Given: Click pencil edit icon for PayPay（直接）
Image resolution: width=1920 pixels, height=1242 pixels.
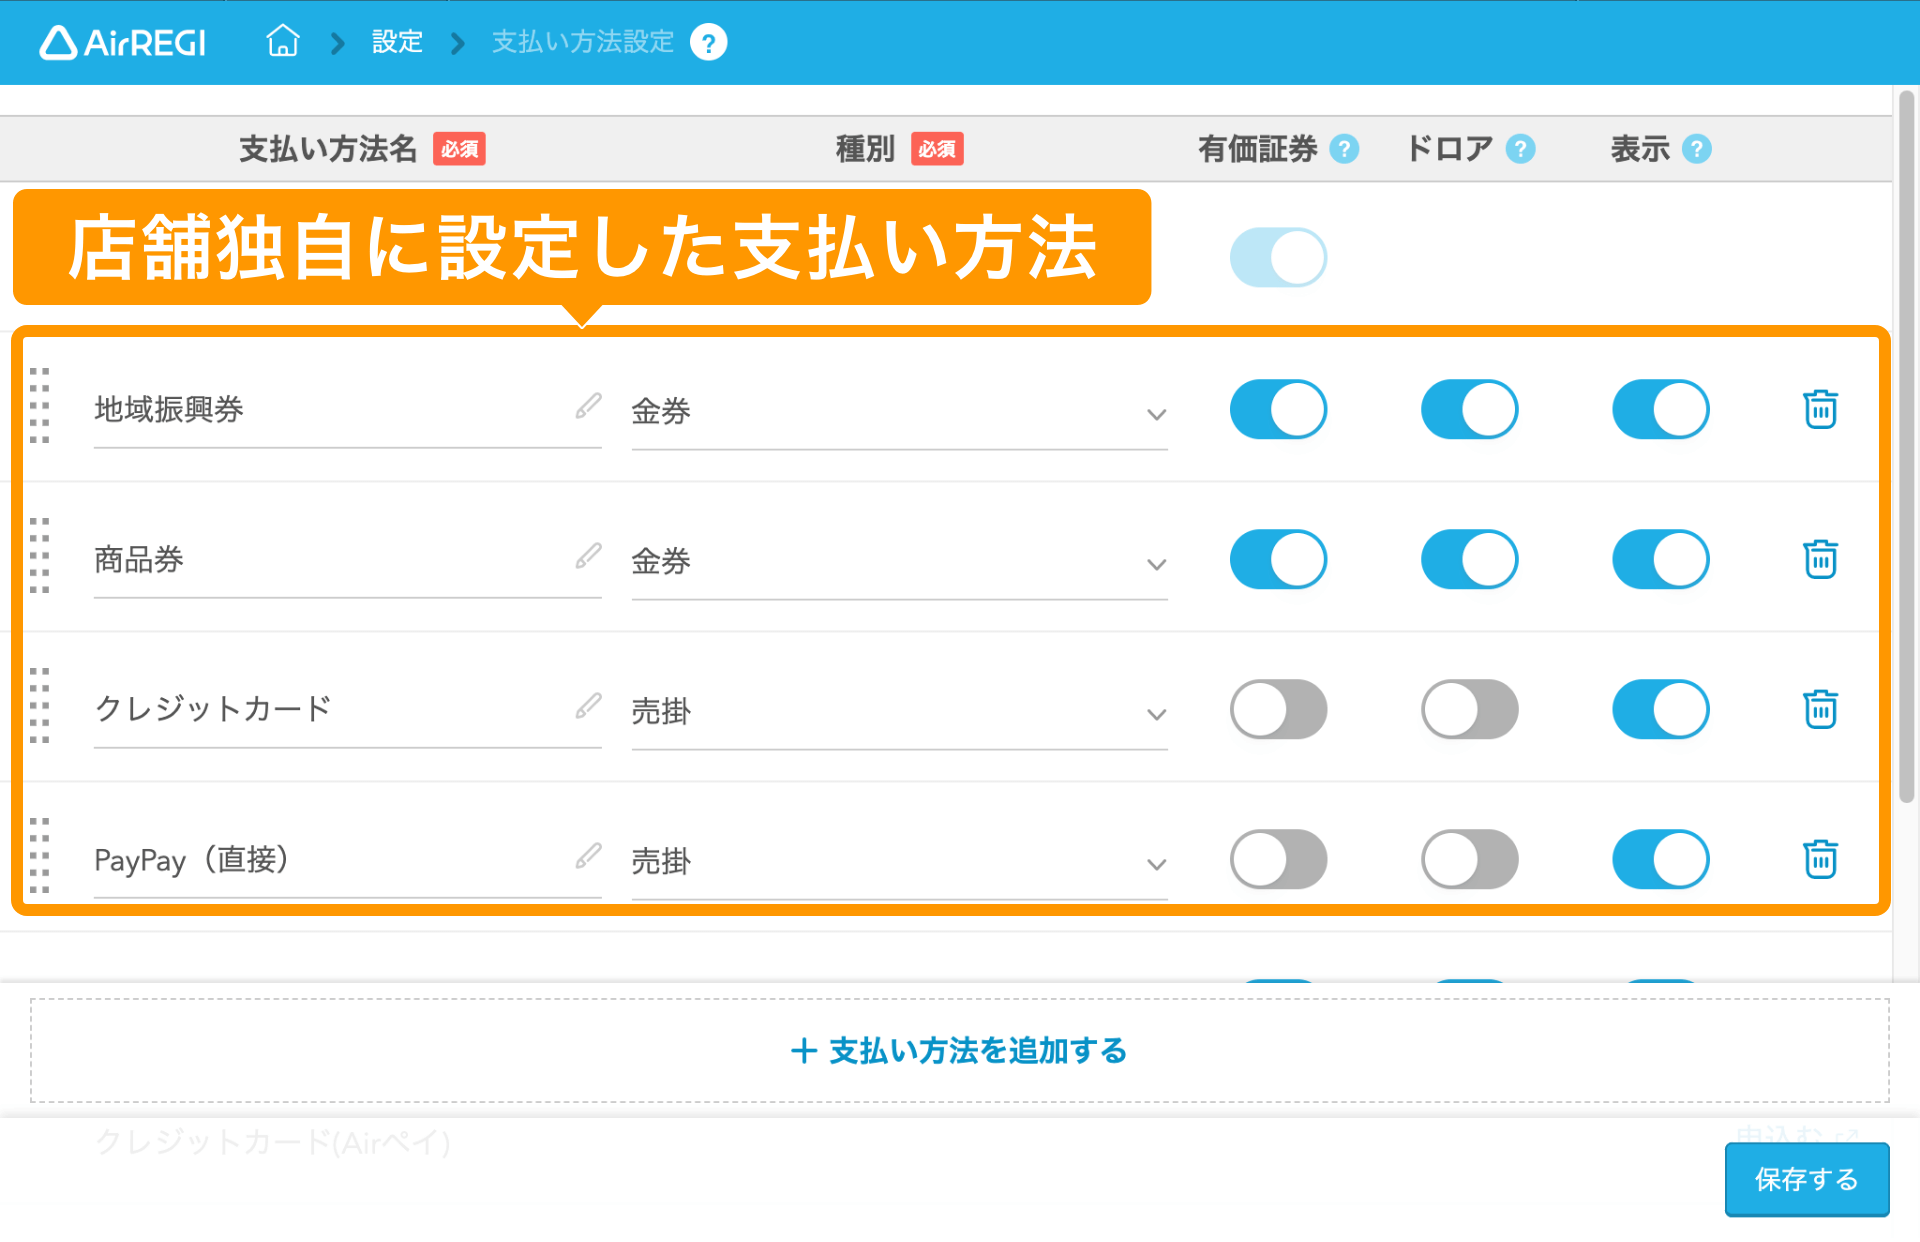Looking at the screenshot, I should 588,856.
